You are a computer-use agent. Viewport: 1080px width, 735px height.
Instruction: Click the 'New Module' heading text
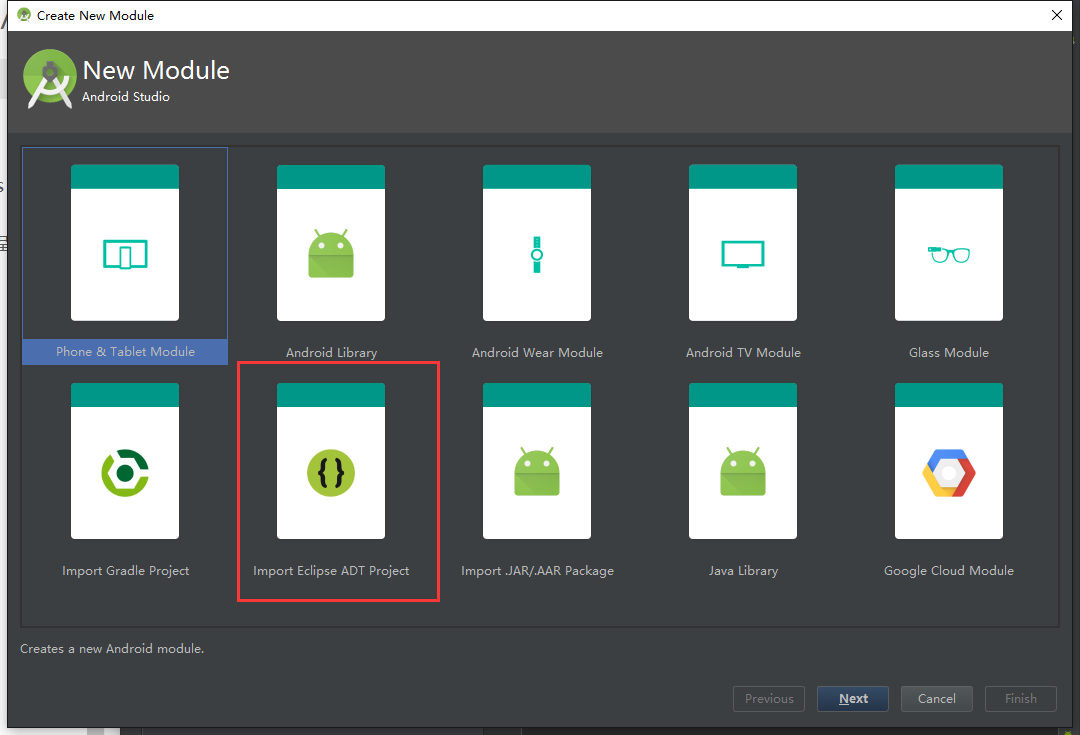point(156,70)
